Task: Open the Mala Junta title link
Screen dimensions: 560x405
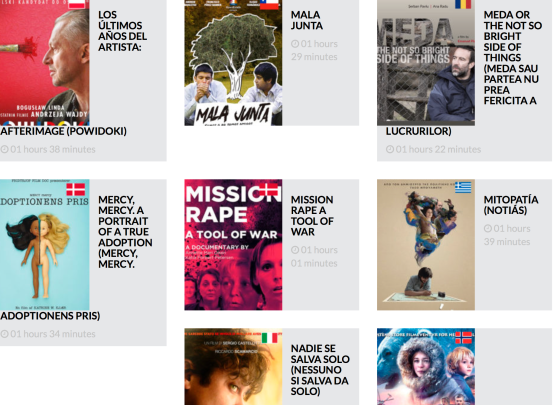Action: [x=307, y=20]
